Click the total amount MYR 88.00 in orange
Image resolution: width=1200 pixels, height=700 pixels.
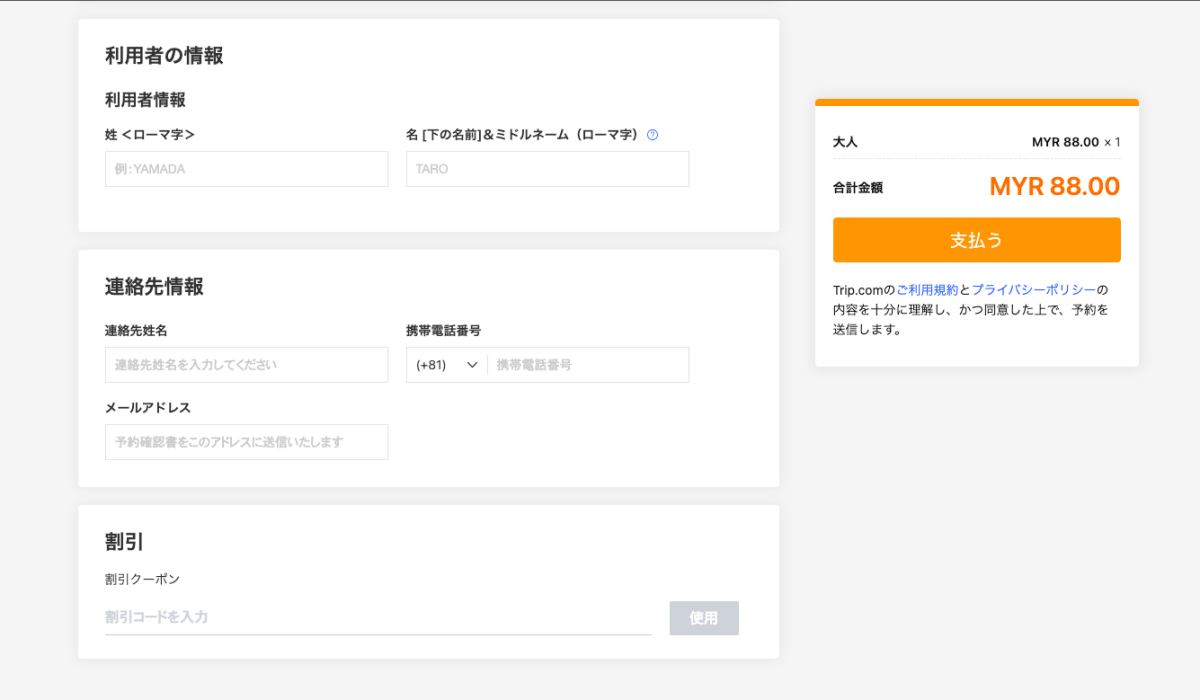coord(1054,187)
